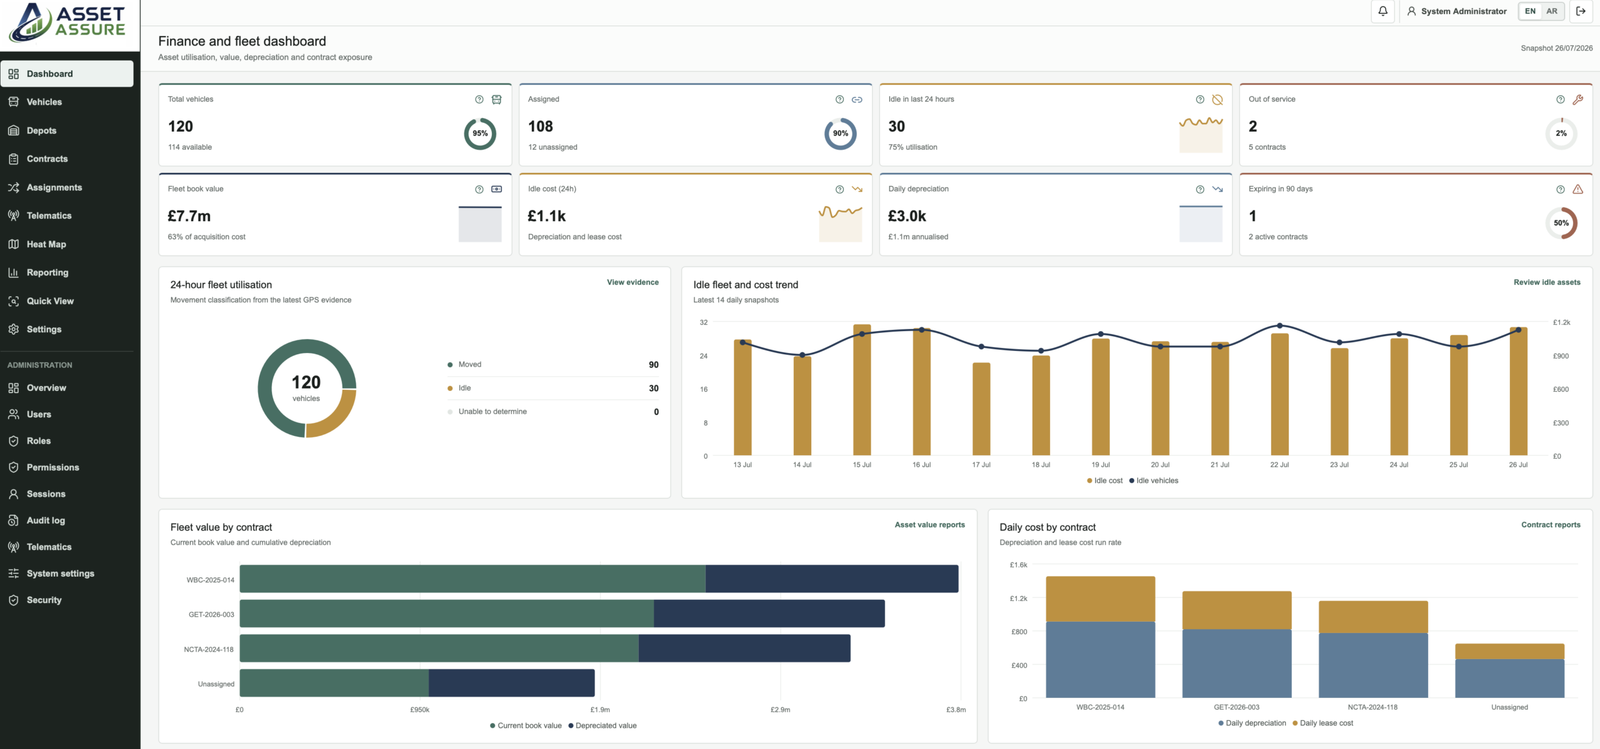
Task: Click the 95% ring on Total vehicles card
Action: pos(480,133)
